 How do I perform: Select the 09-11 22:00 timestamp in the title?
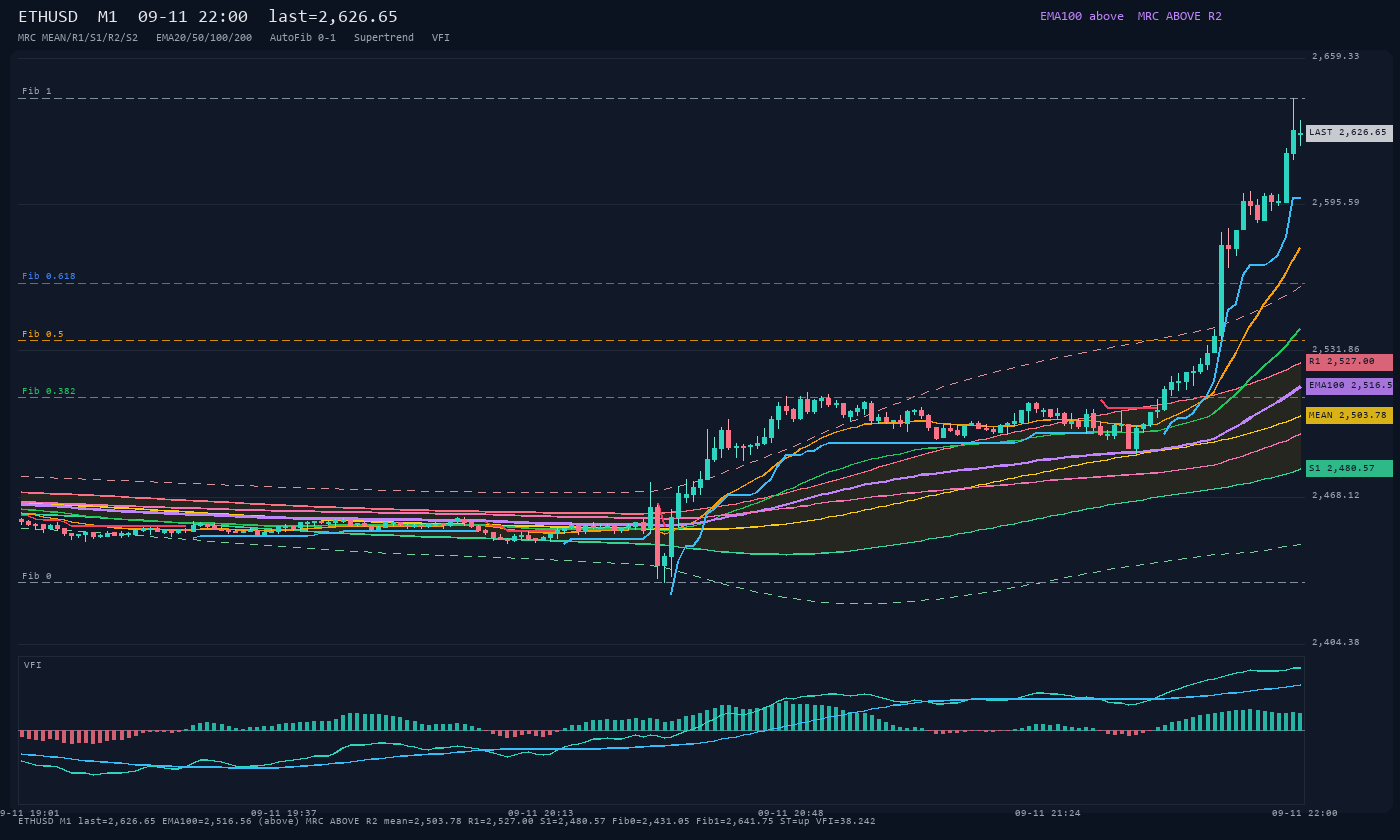[193, 17]
